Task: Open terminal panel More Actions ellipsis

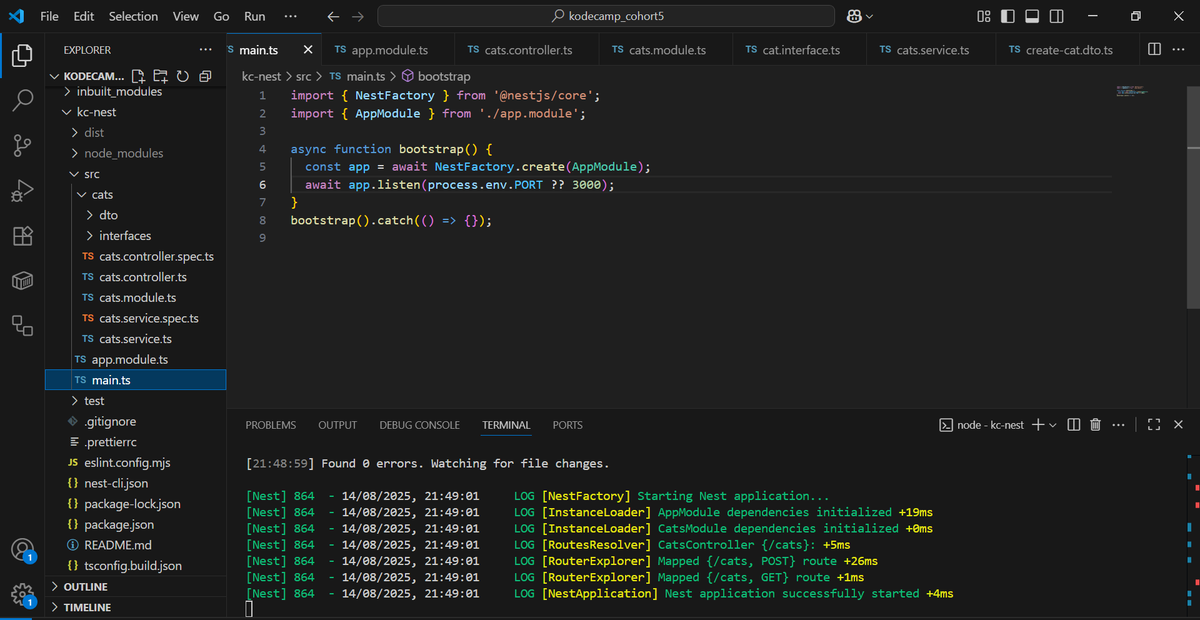Action: [1118, 425]
